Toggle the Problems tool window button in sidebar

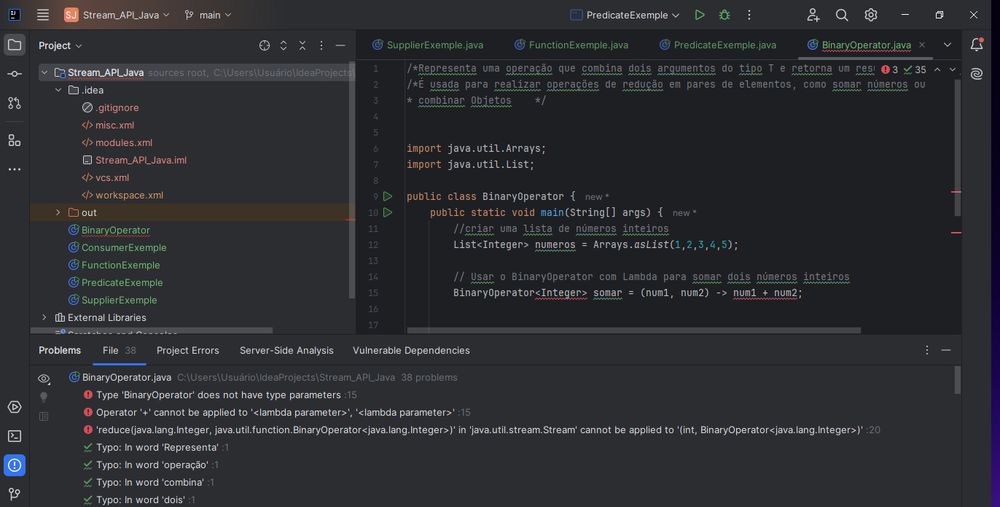[x=14, y=465]
